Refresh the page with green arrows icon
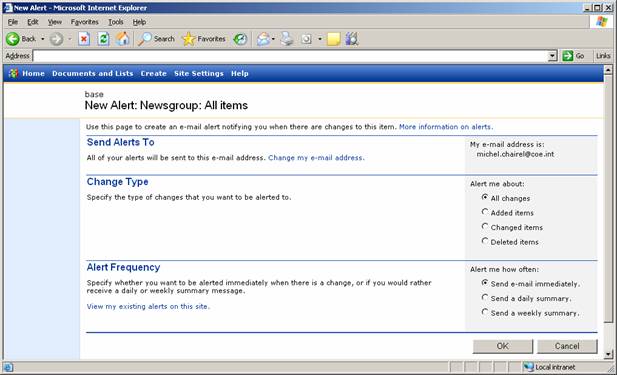617x375 pixels. point(103,39)
